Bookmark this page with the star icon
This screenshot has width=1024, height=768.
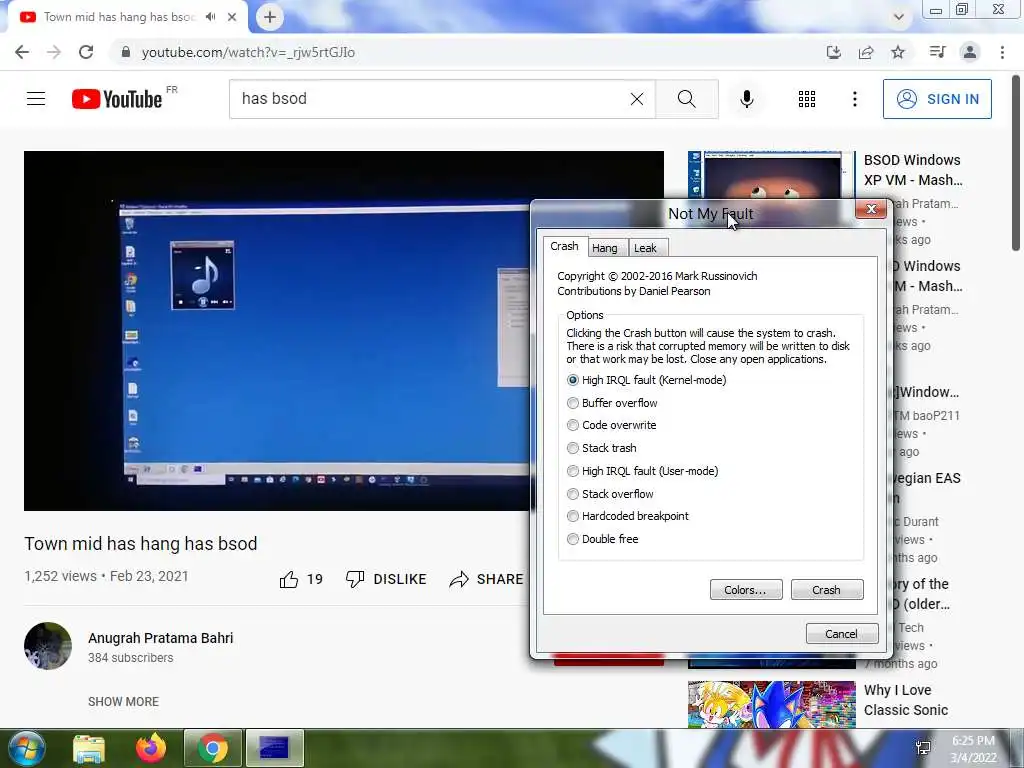pos(898,52)
